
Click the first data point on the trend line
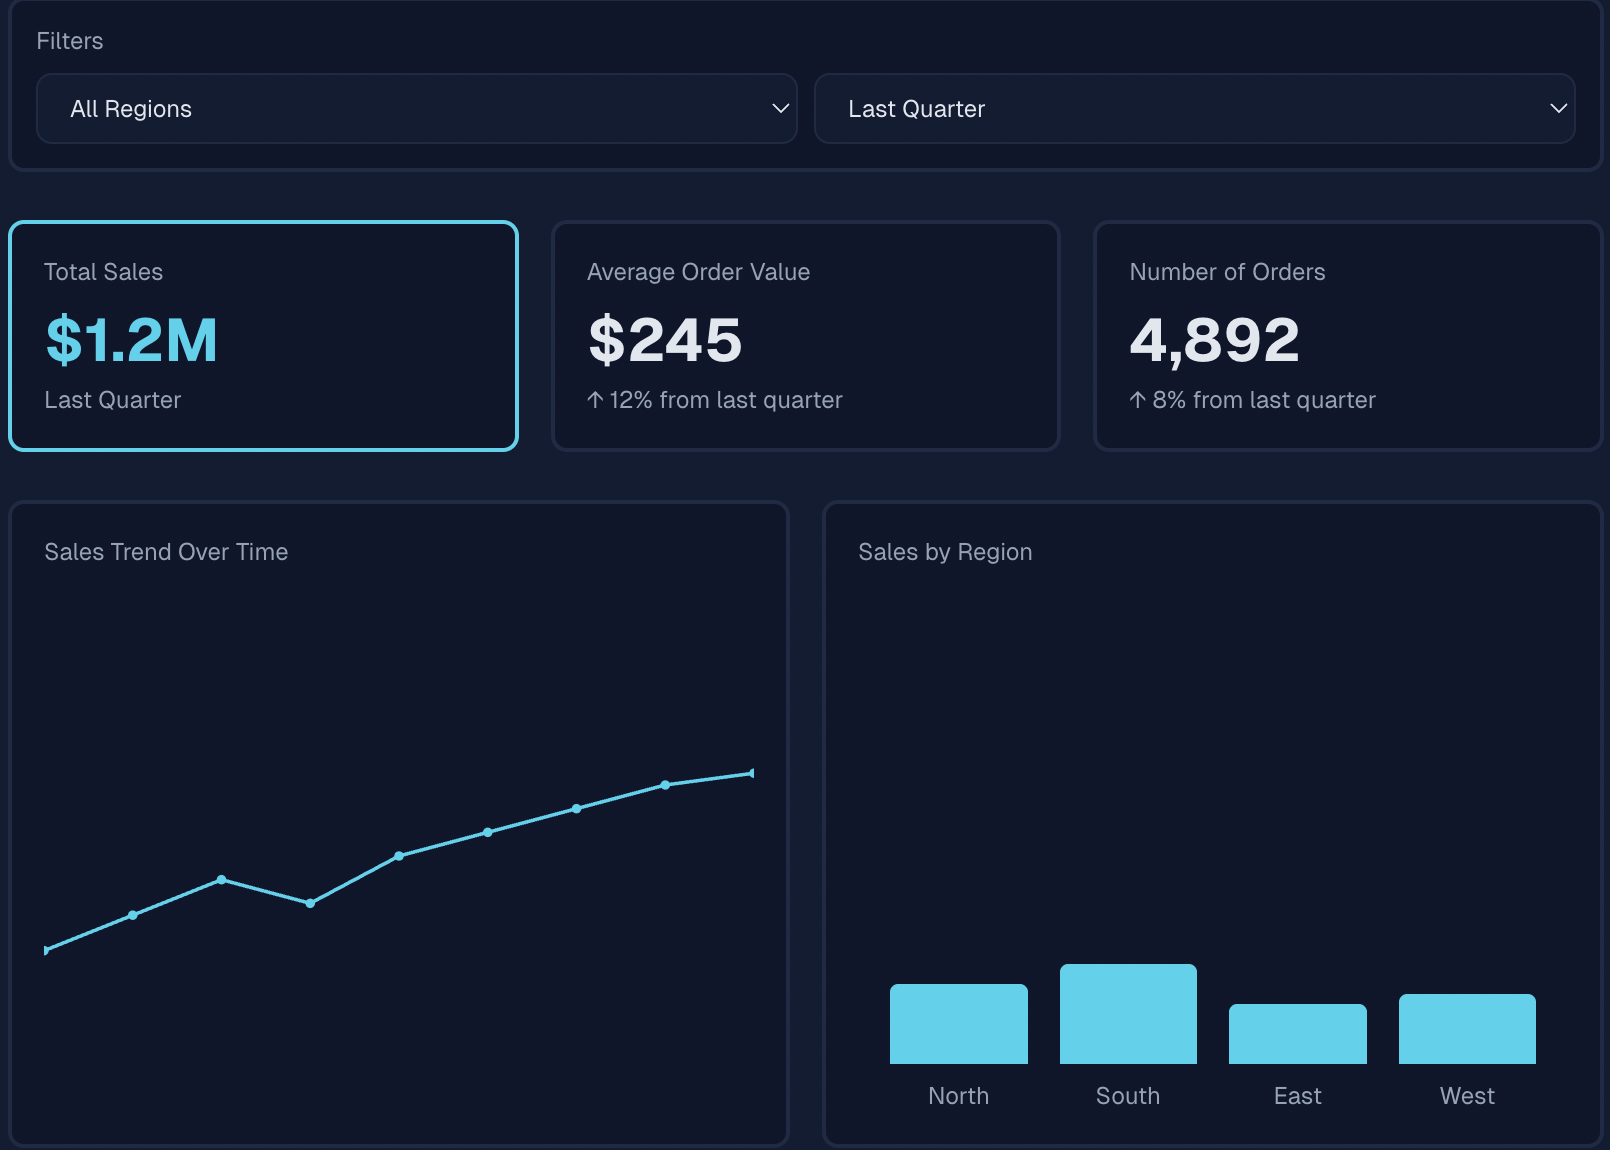coord(45,951)
